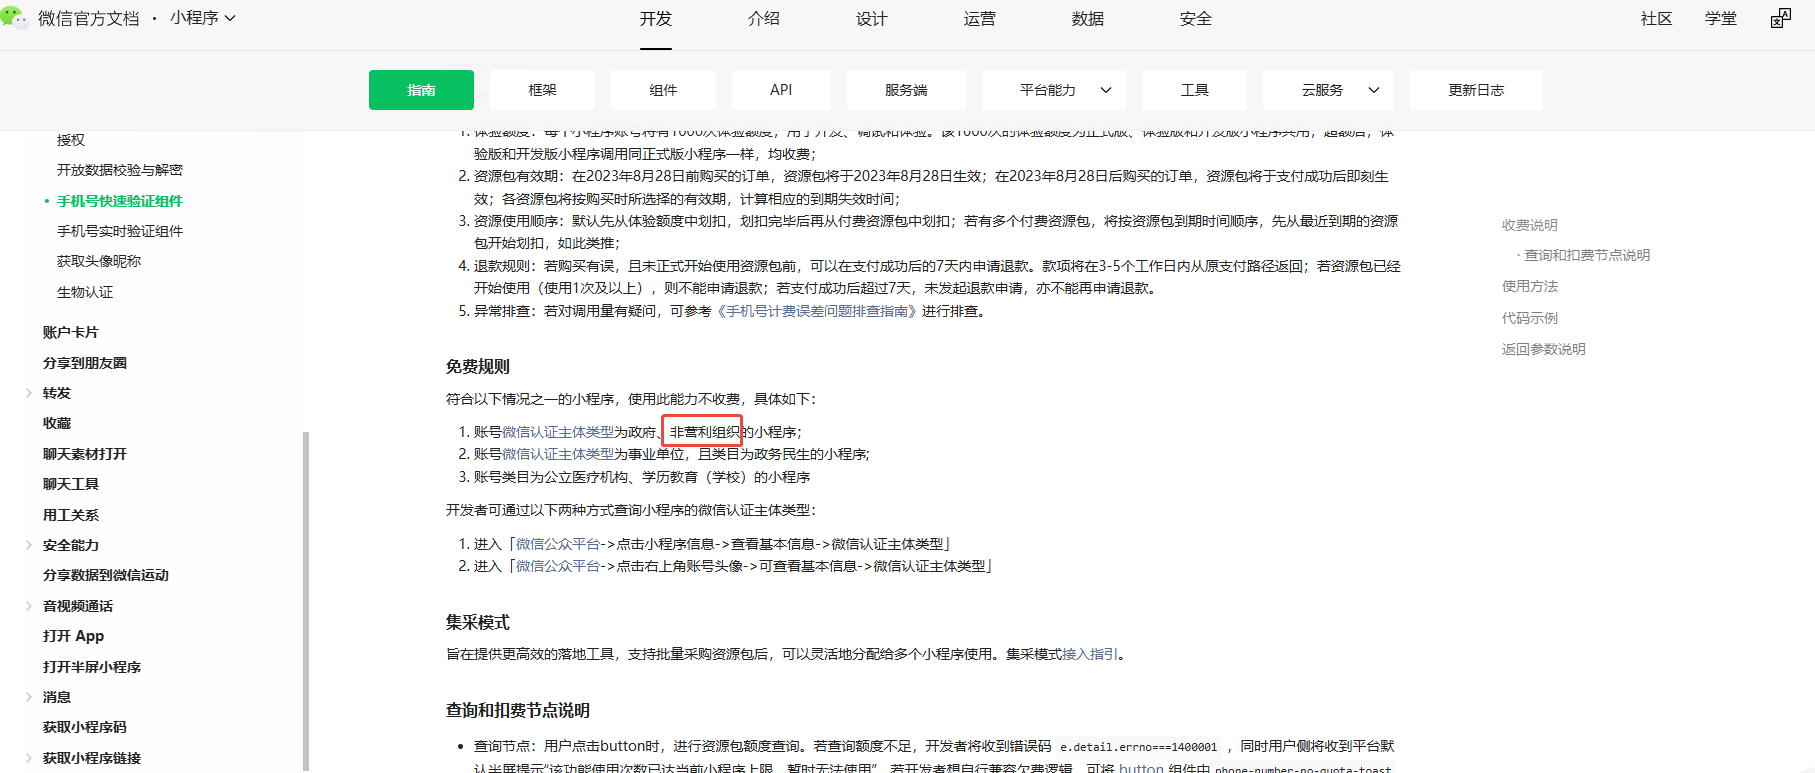Follow the 接入指引 link under 集采模式
This screenshot has height=773, width=1815.
[1090, 654]
